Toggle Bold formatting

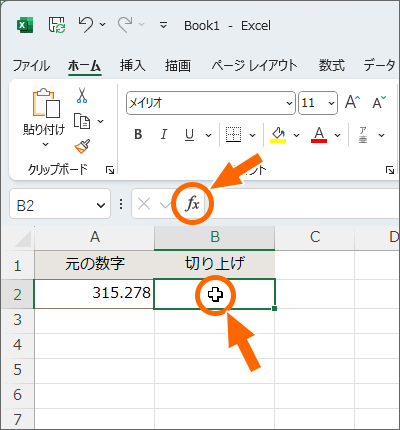coord(138,135)
